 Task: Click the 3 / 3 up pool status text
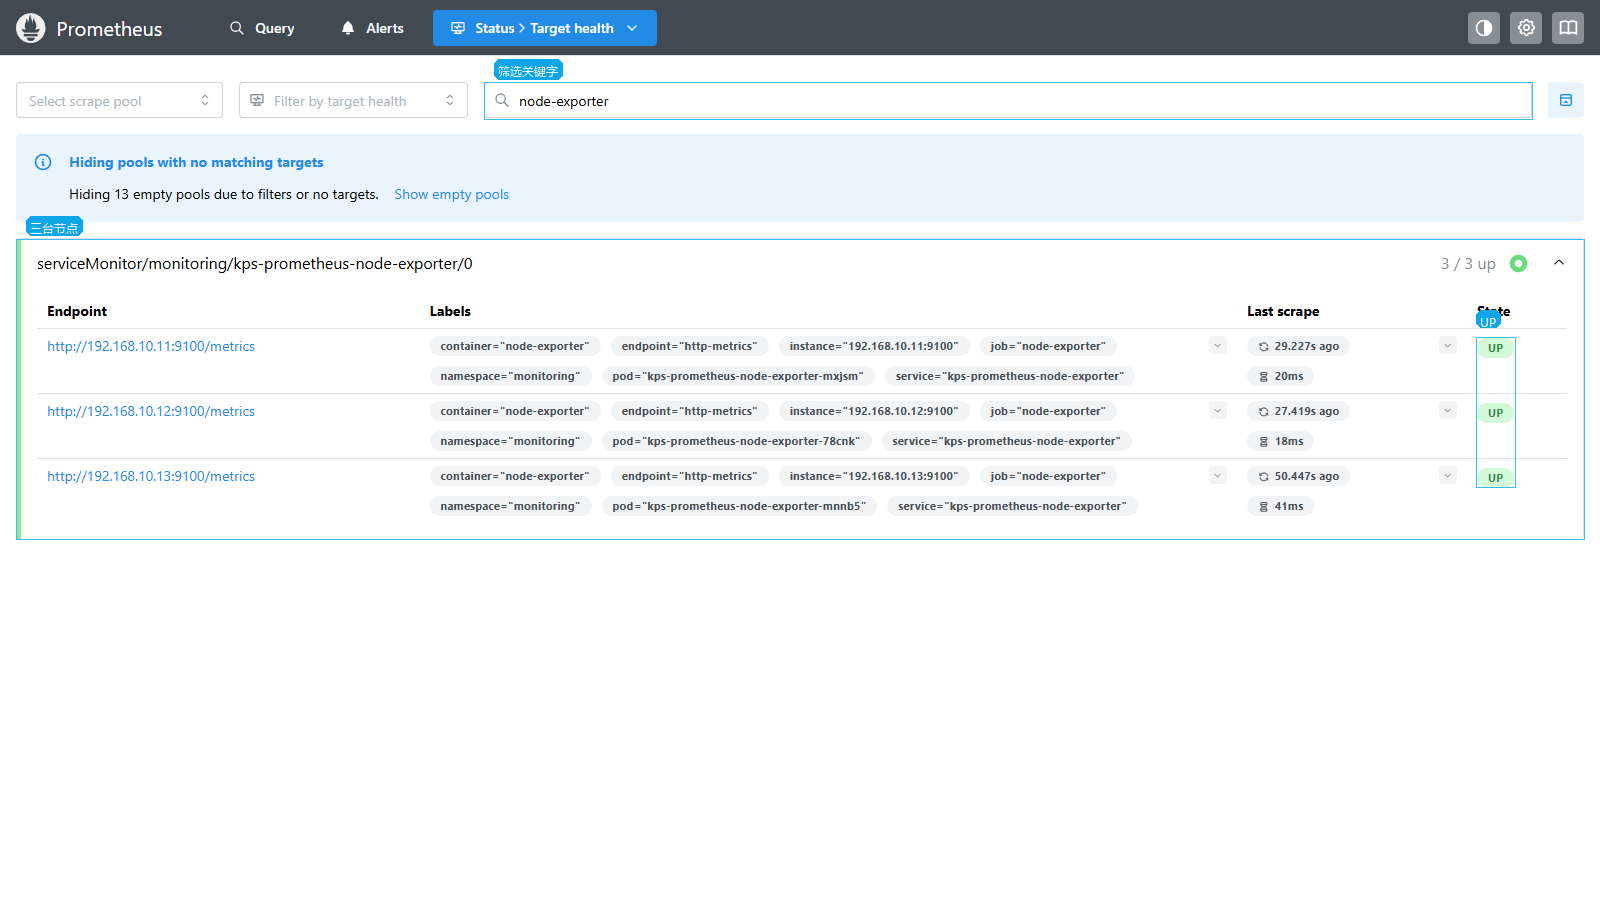[1467, 264]
